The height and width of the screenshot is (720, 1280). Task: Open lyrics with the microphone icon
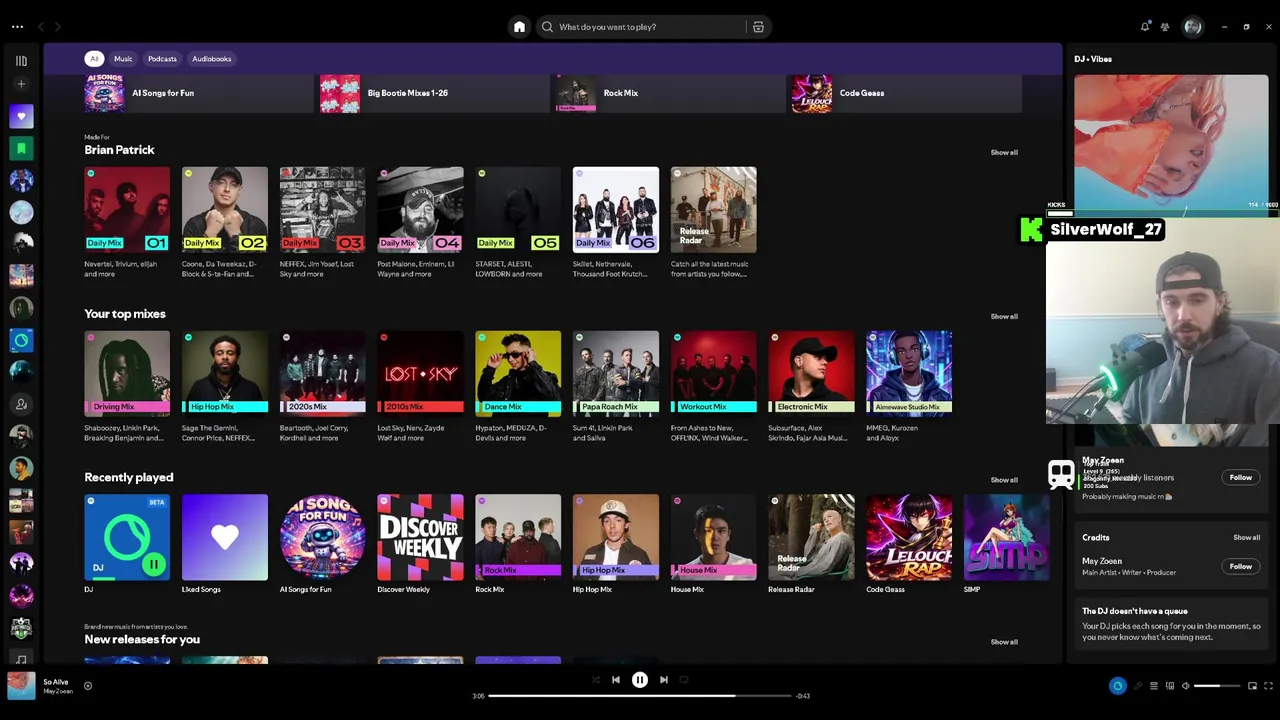(1137, 686)
